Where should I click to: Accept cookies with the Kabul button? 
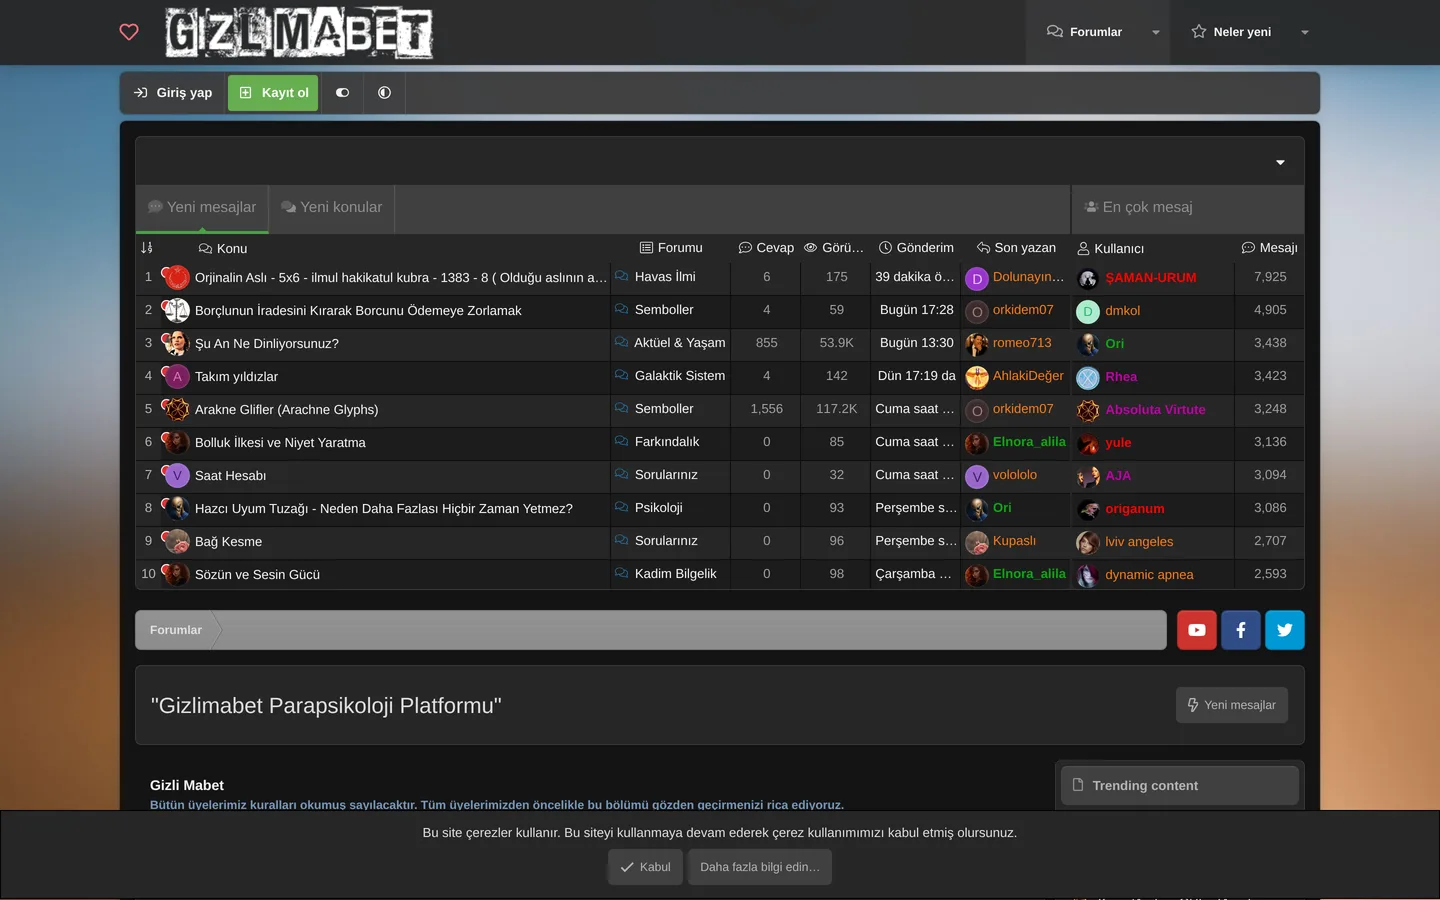pyautogui.click(x=645, y=867)
